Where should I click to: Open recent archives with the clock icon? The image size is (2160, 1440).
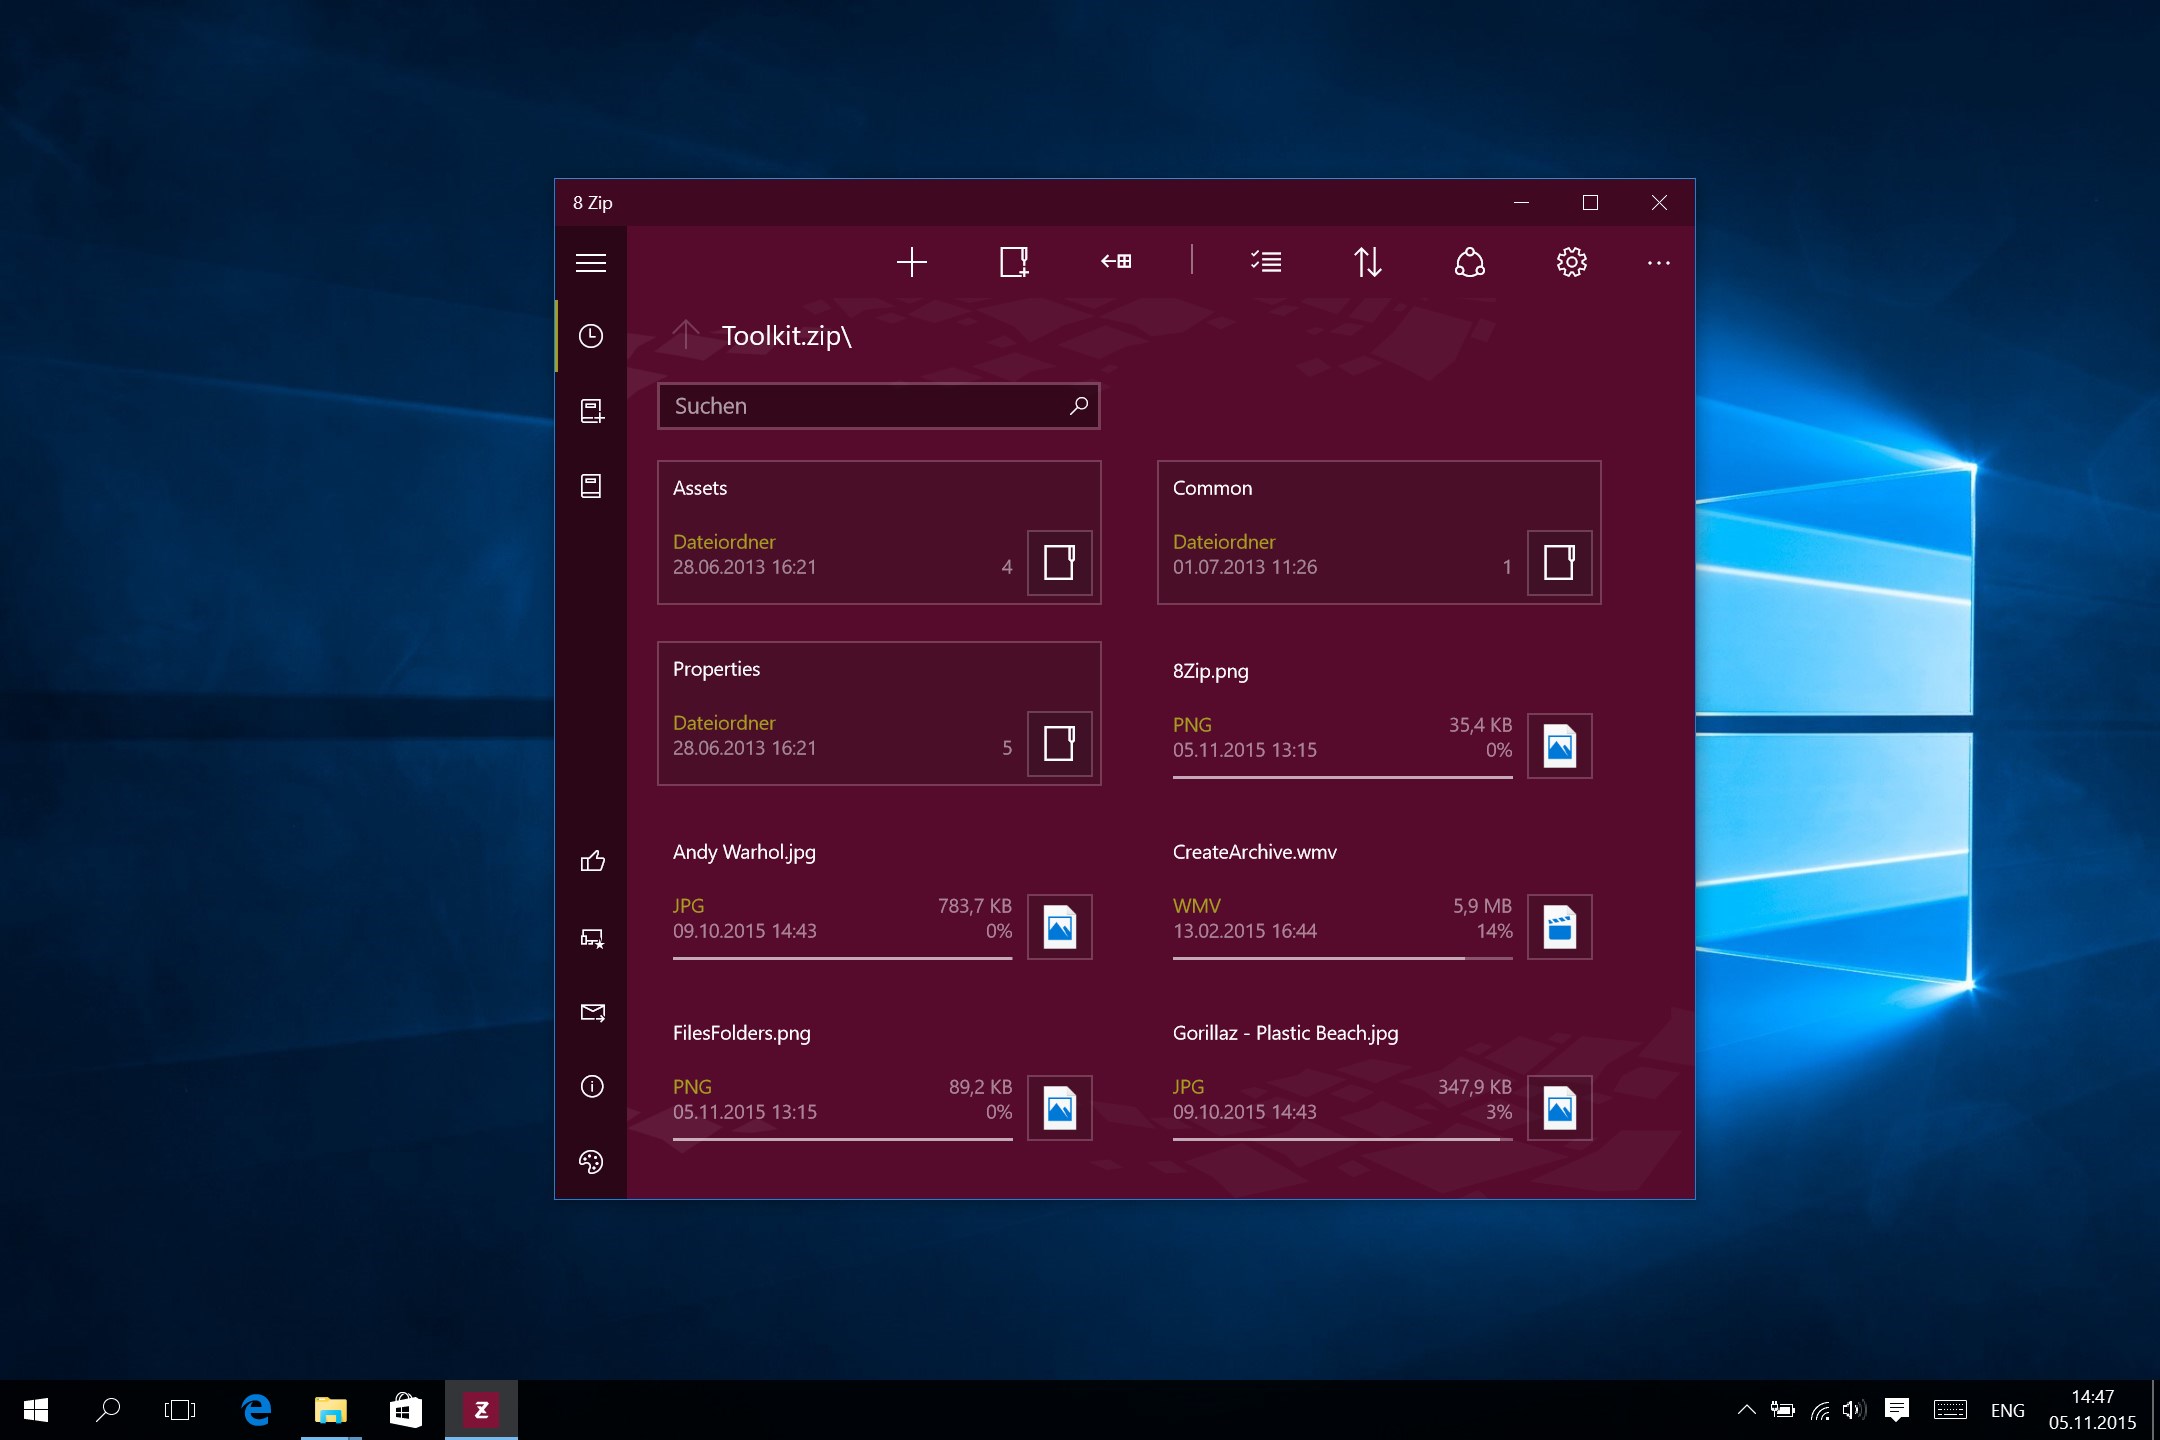[591, 337]
